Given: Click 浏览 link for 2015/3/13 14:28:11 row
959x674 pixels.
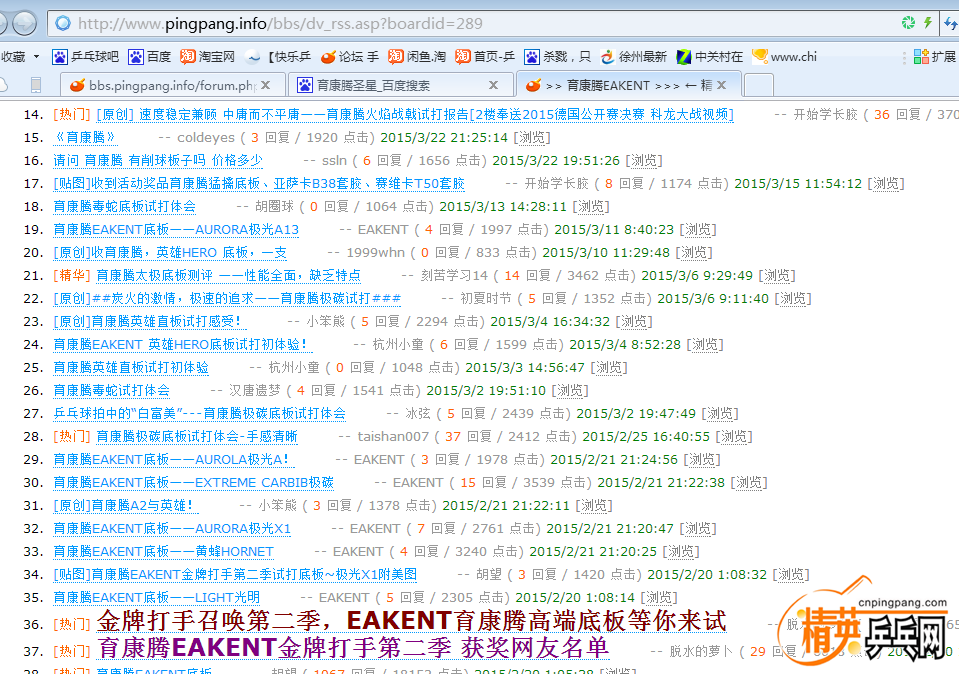Looking at the screenshot, I should point(591,207).
